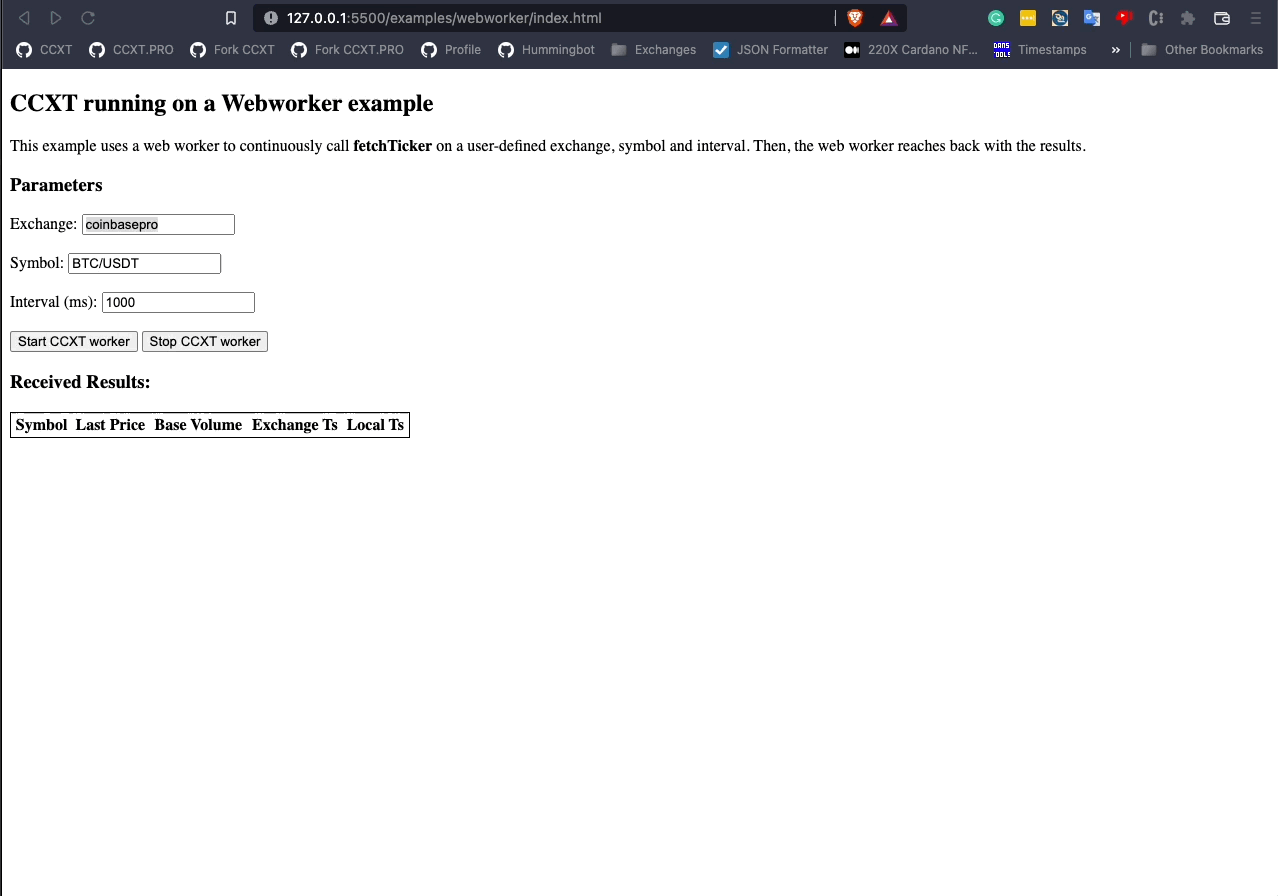Open the Brave hamburger menu
This screenshot has width=1278, height=896.
(1256, 17)
